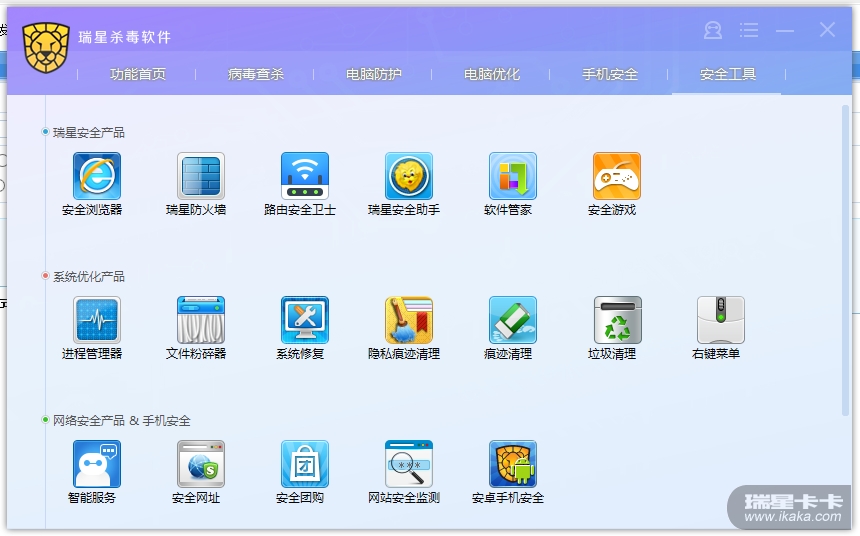
Task: Click the 瑞星安全产品 section heading
Action: coord(89,133)
